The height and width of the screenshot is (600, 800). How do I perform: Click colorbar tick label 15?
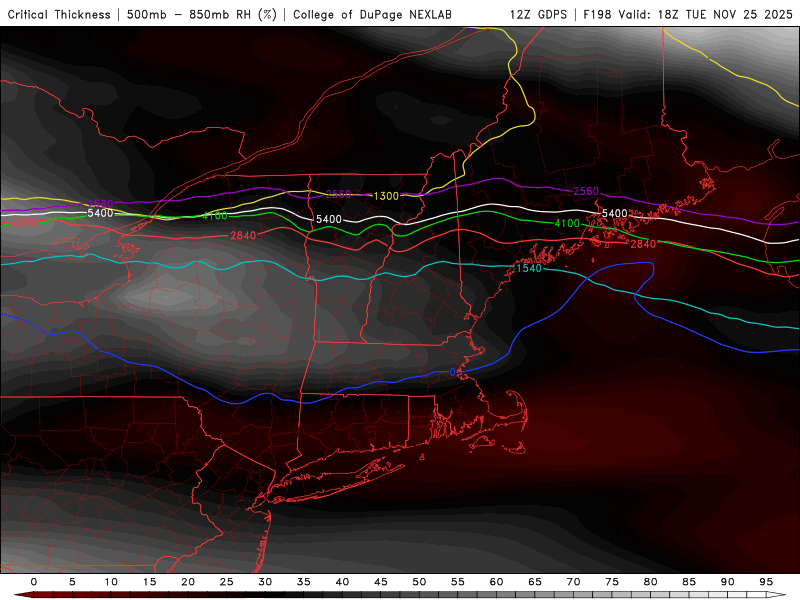pyautogui.click(x=149, y=582)
